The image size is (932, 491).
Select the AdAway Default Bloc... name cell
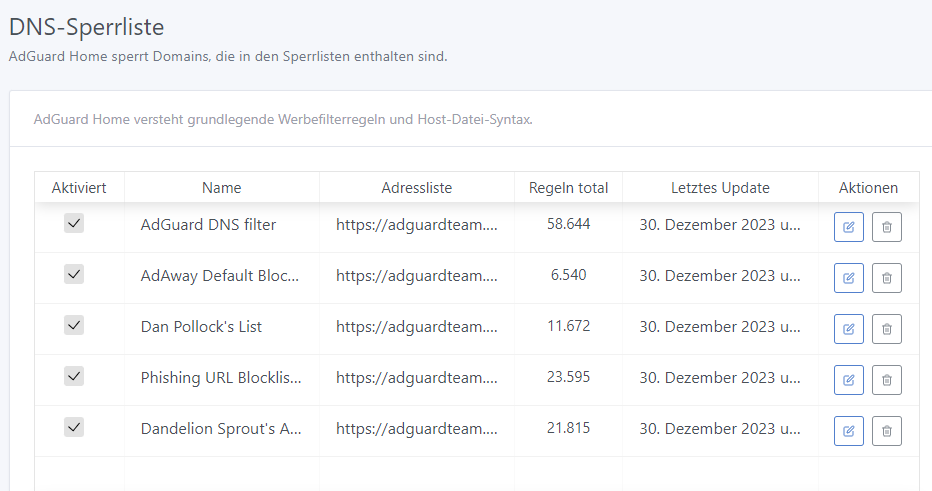pyautogui.click(x=220, y=276)
